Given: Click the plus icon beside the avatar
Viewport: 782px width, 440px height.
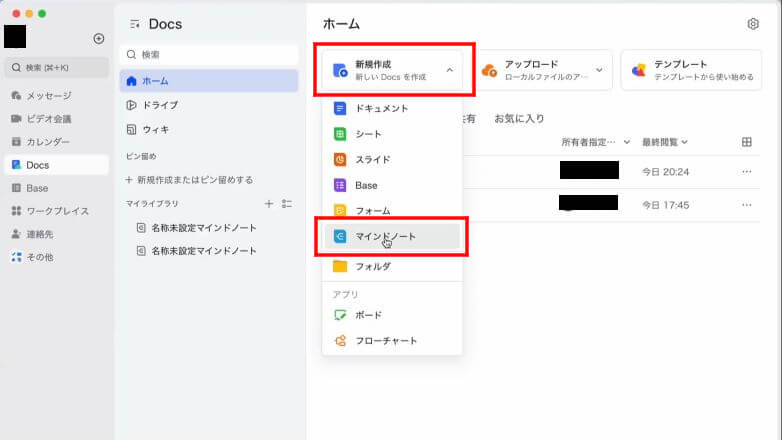Looking at the screenshot, I should [x=99, y=38].
